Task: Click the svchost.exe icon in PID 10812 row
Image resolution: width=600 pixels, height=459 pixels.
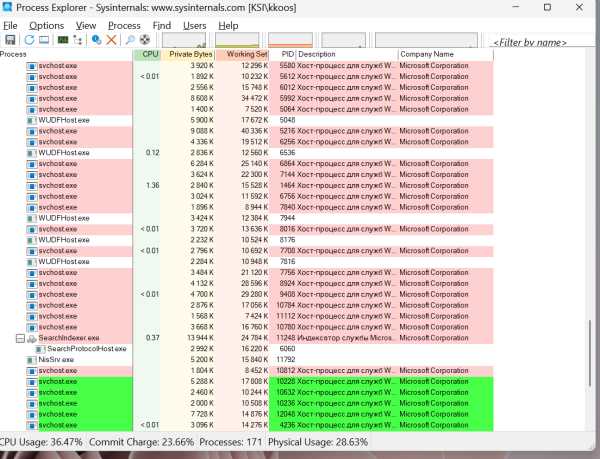Action: (x=32, y=371)
